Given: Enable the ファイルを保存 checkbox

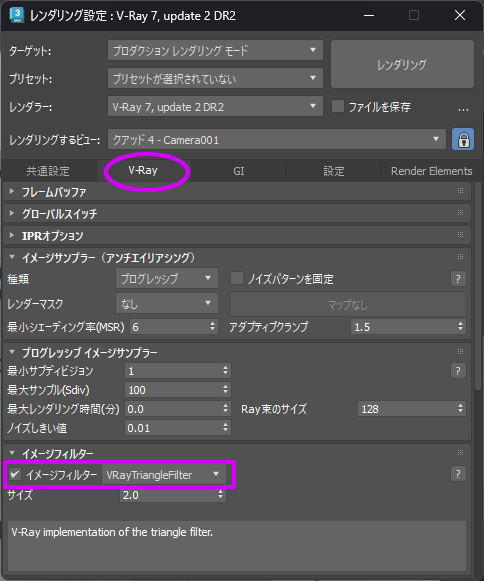Looking at the screenshot, I should click(338, 106).
